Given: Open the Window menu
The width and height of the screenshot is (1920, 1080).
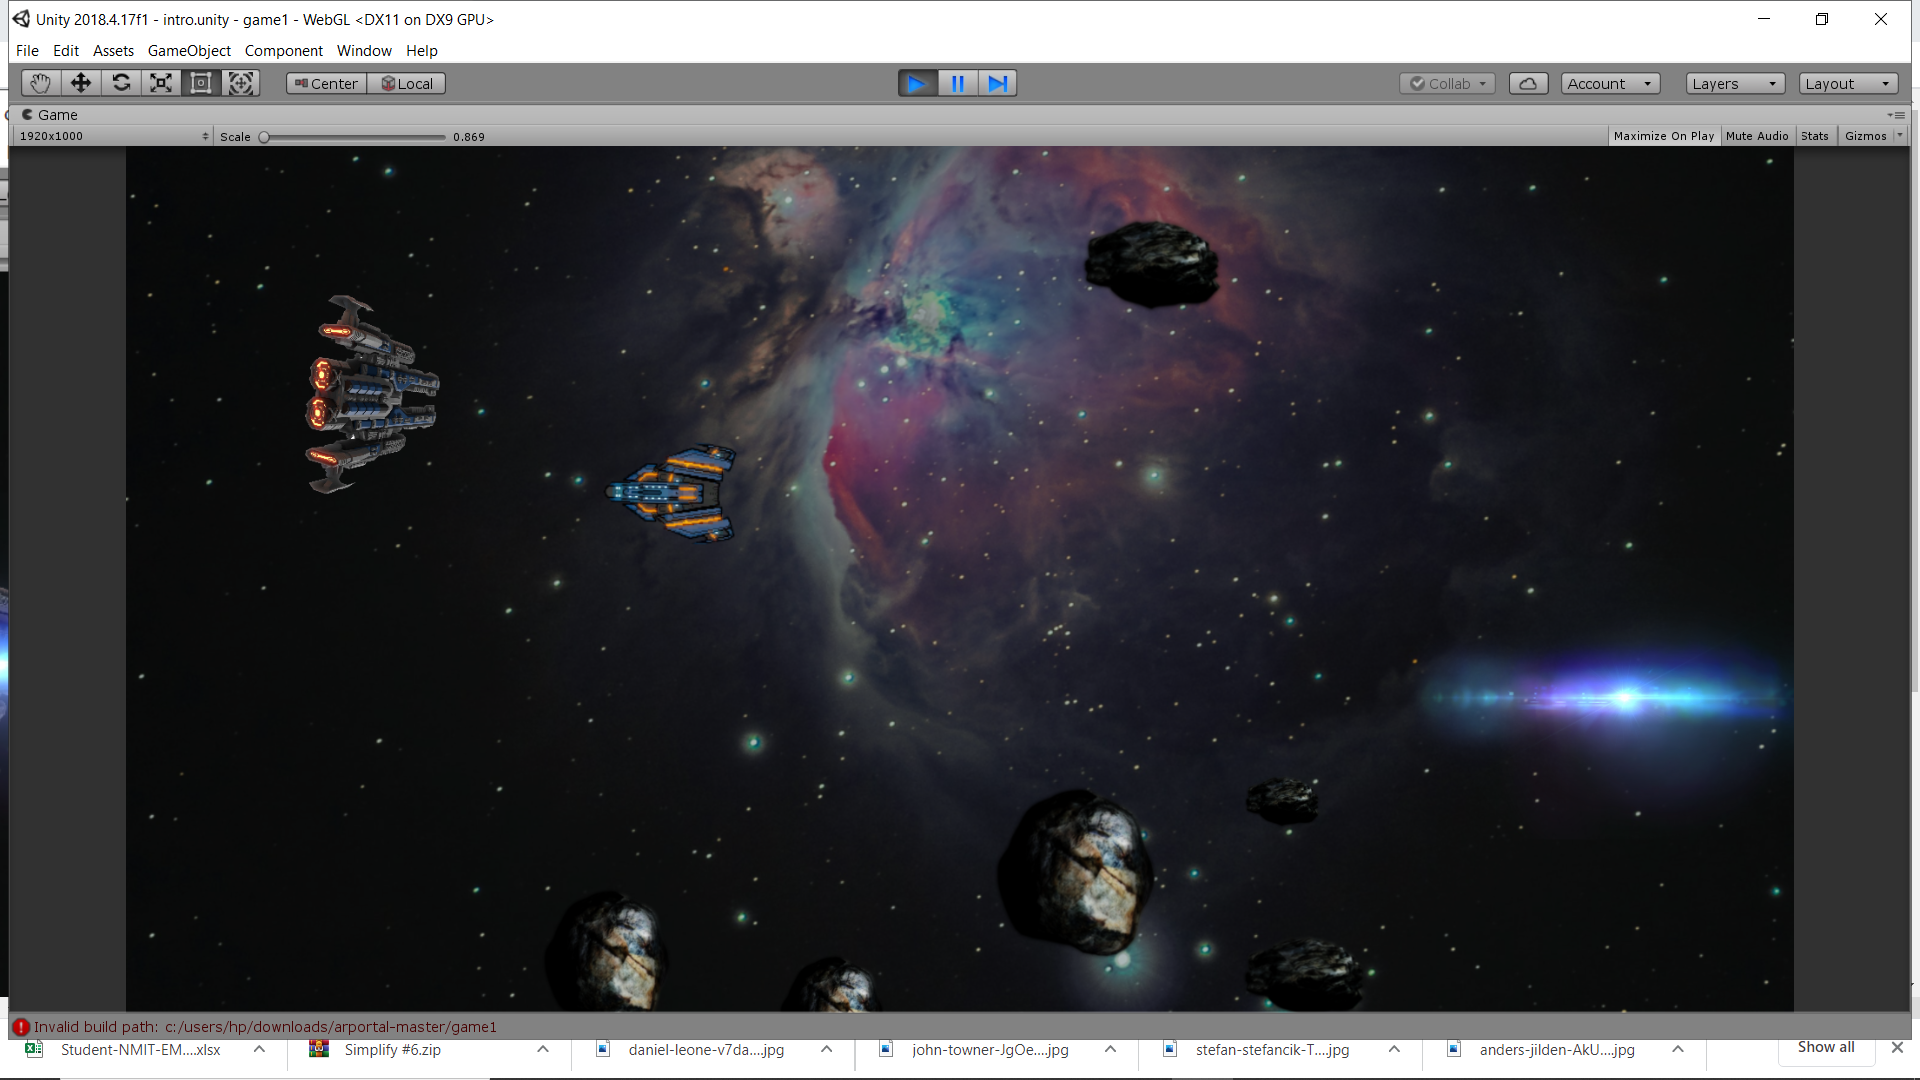Looking at the screenshot, I should point(364,51).
